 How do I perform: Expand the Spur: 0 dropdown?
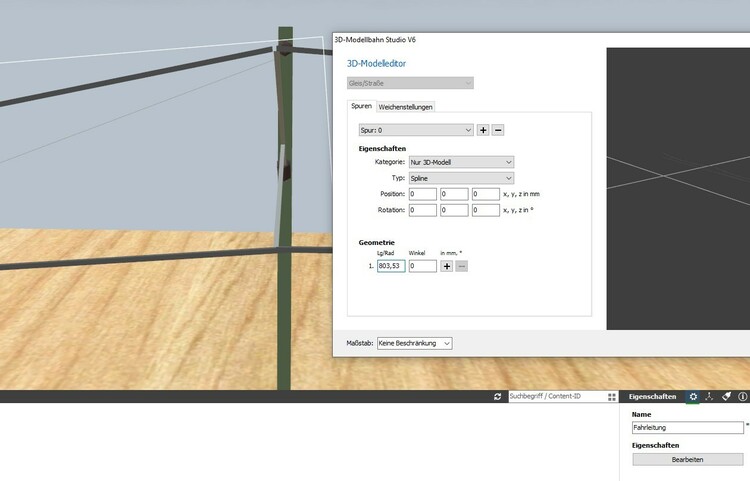[x=416, y=130]
